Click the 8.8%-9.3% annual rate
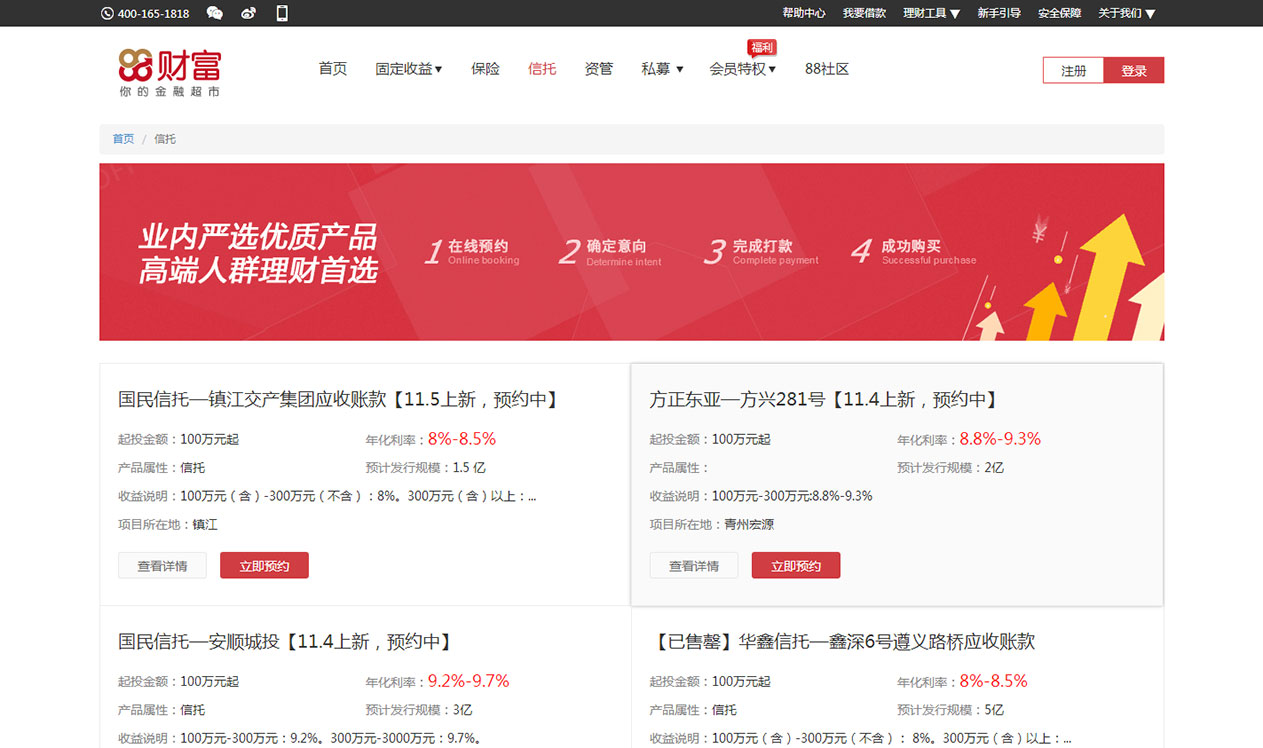The height and width of the screenshot is (748, 1263). (x=1000, y=439)
